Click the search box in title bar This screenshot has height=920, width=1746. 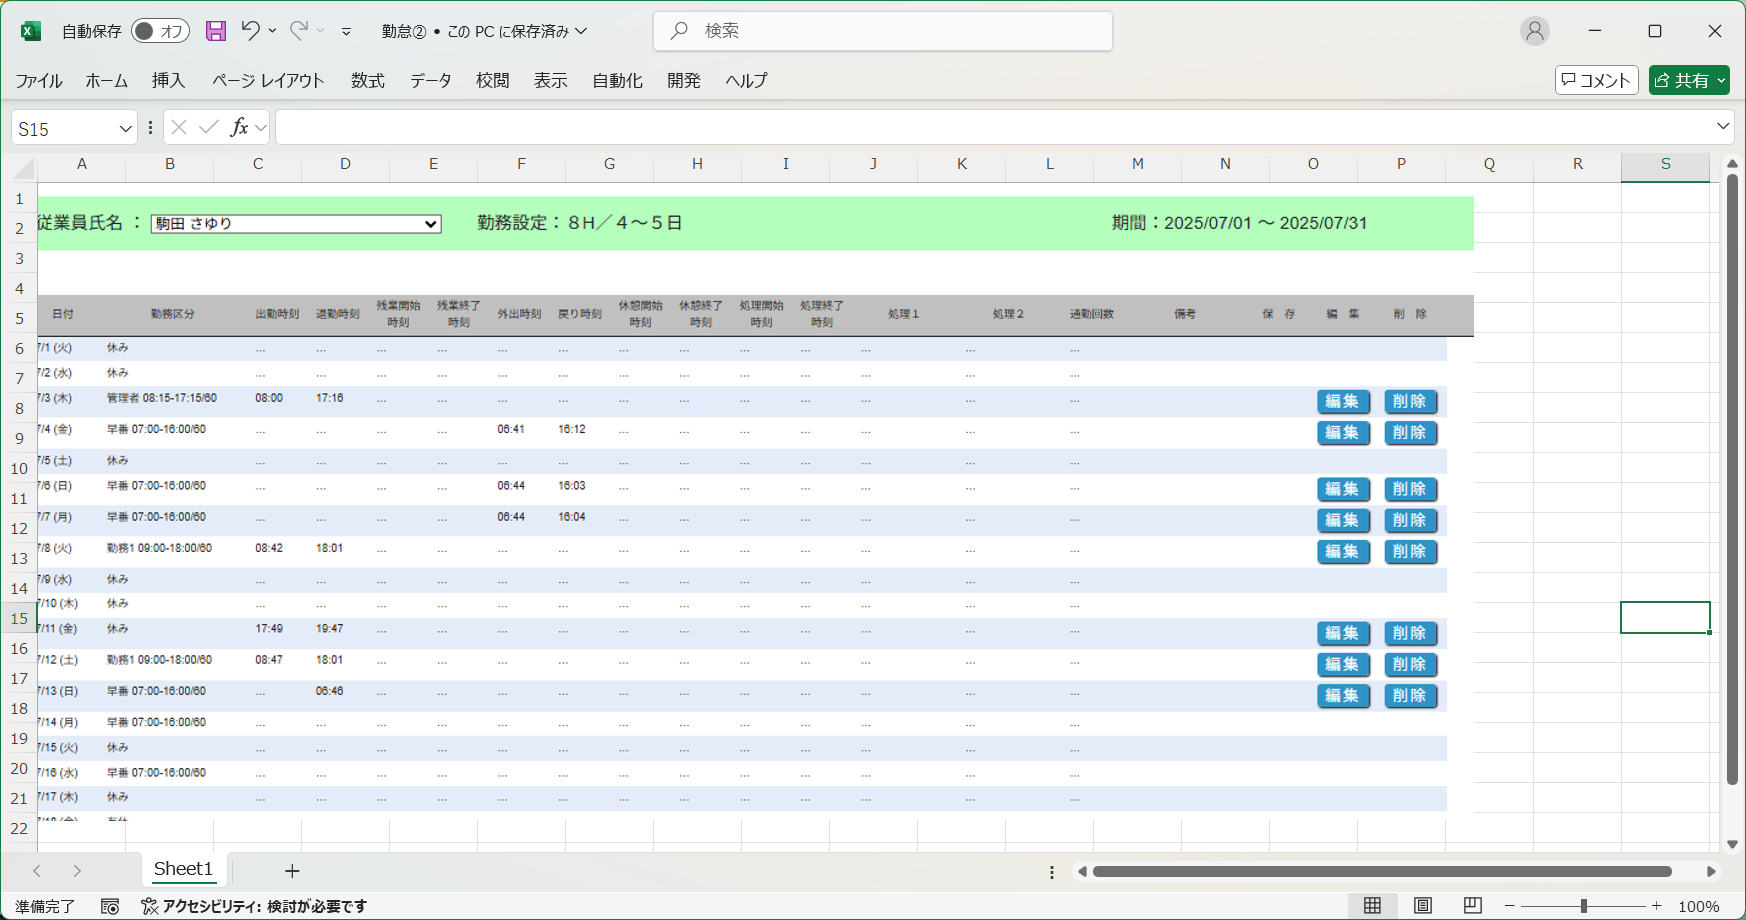click(883, 31)
